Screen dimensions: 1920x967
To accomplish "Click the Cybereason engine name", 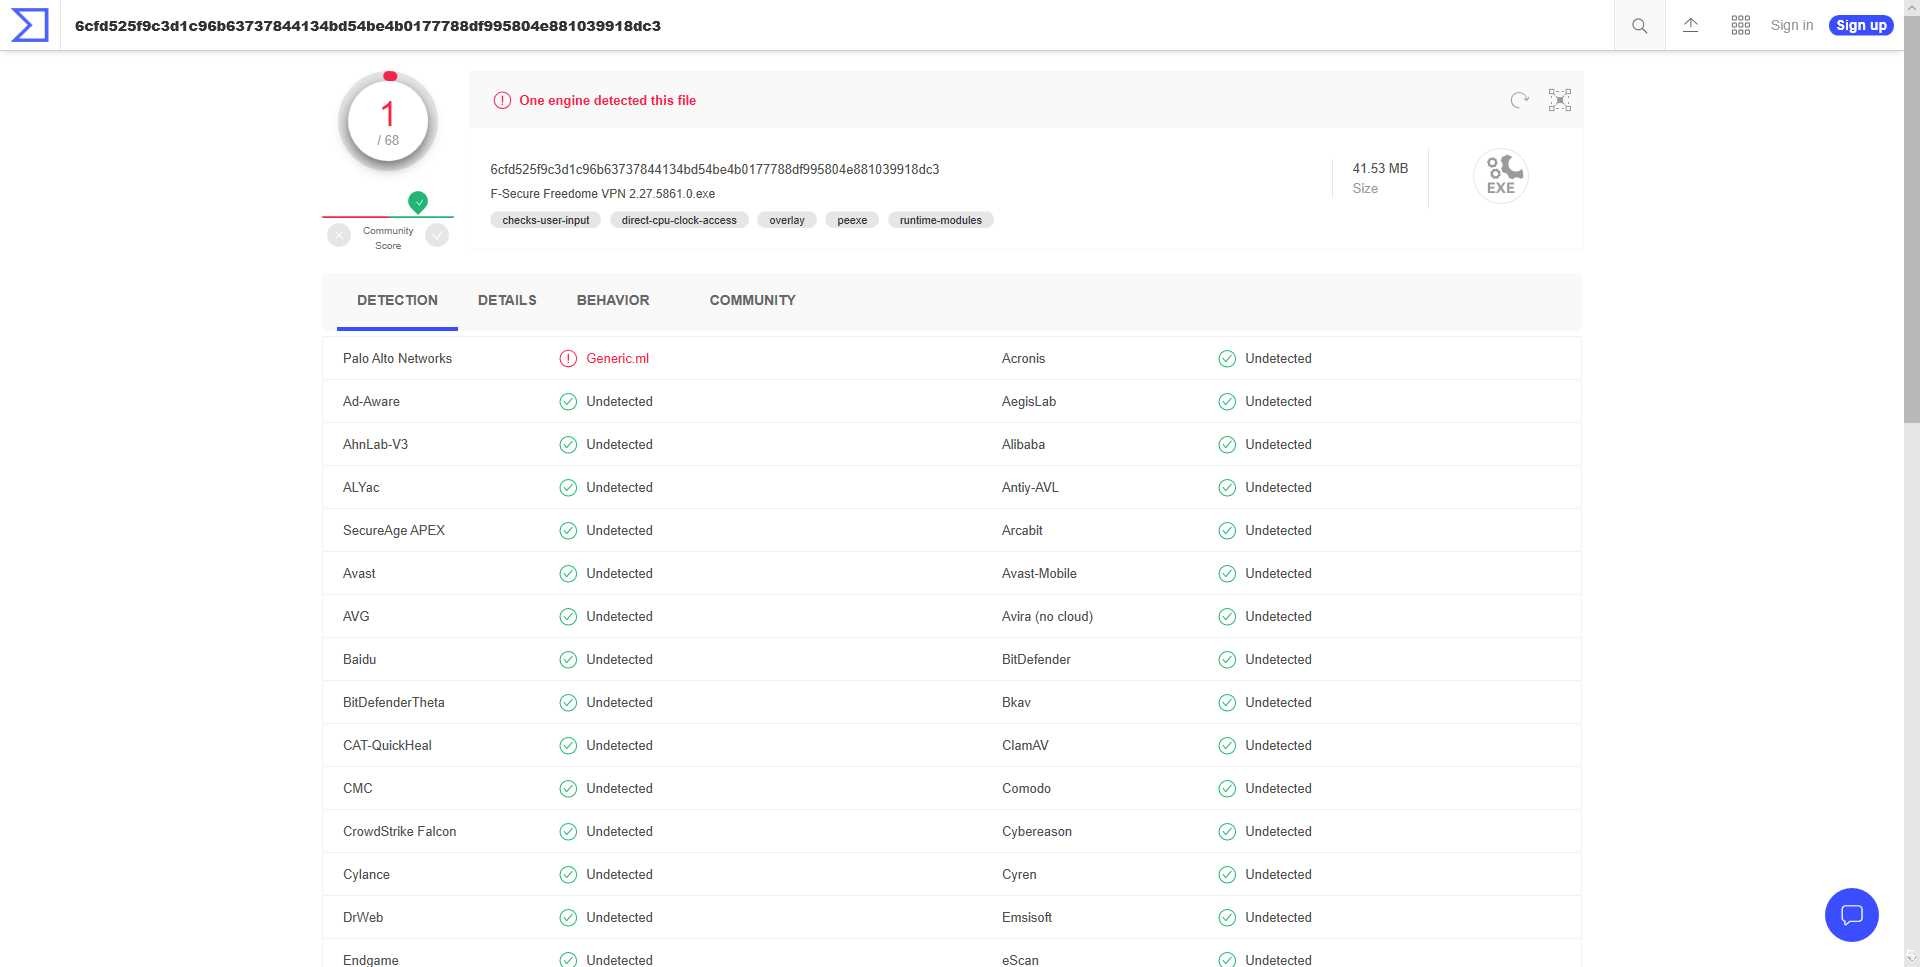I will [1037, 831].
